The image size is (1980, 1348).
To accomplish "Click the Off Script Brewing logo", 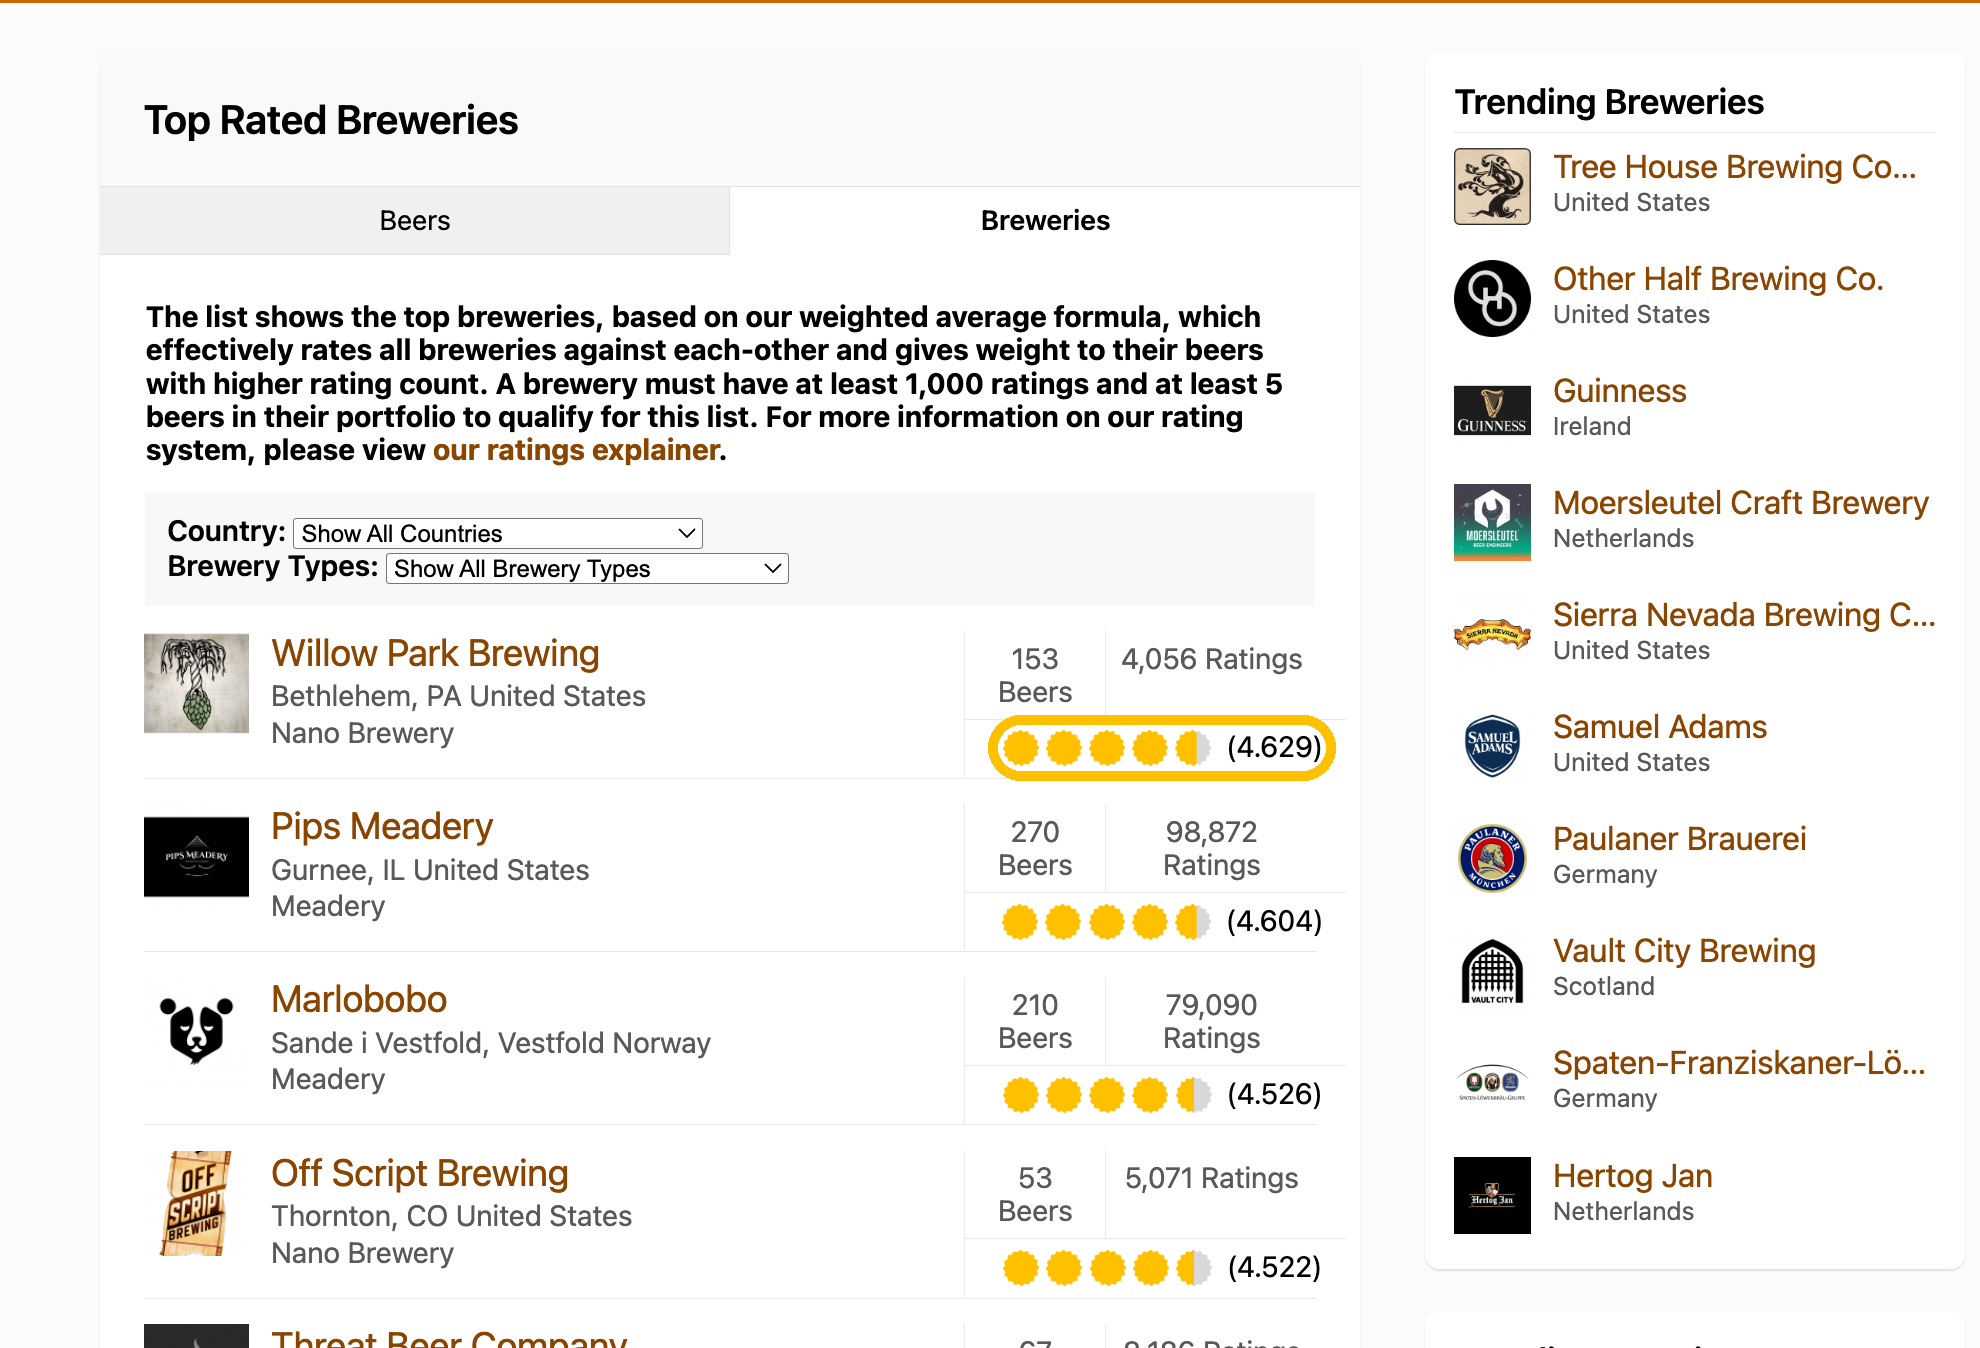I will click(196, 1203).
